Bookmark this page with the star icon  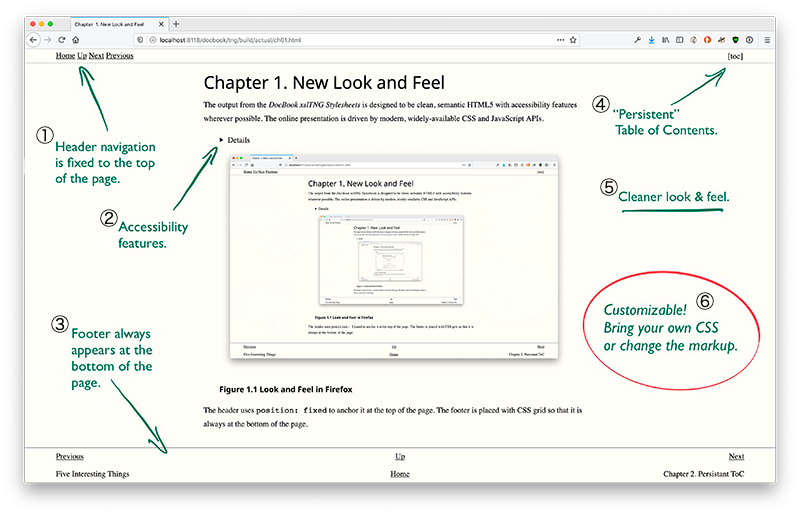(573, 40)
